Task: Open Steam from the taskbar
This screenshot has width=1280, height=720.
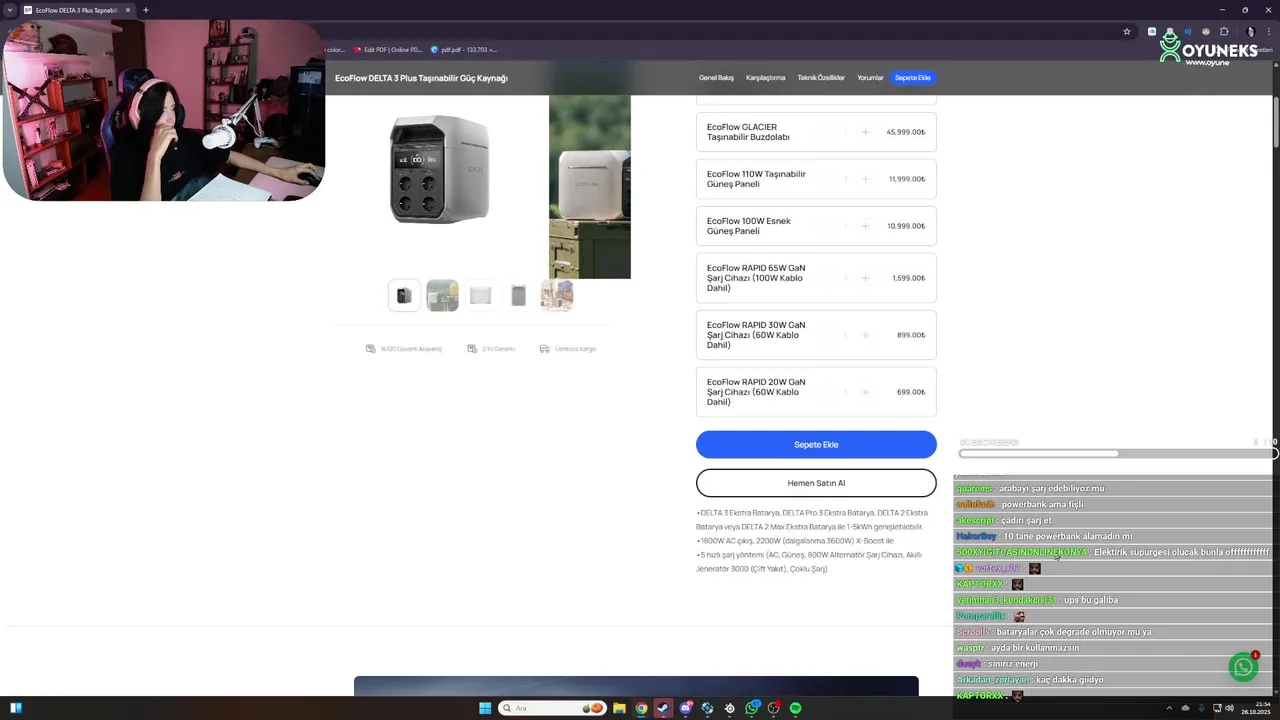Action: tap(663, 708)
